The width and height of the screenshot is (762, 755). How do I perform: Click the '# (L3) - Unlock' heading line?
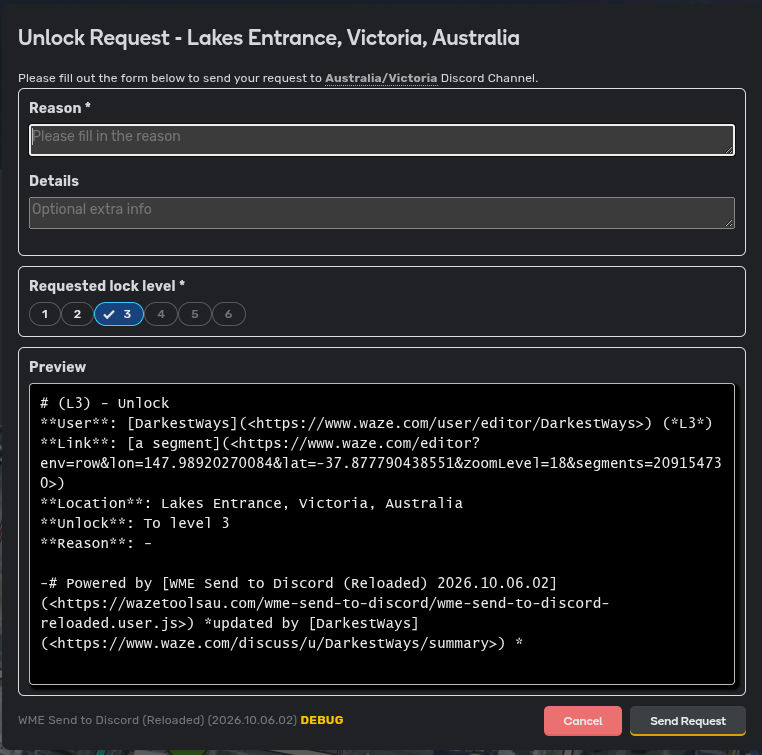tap(104, 403)
